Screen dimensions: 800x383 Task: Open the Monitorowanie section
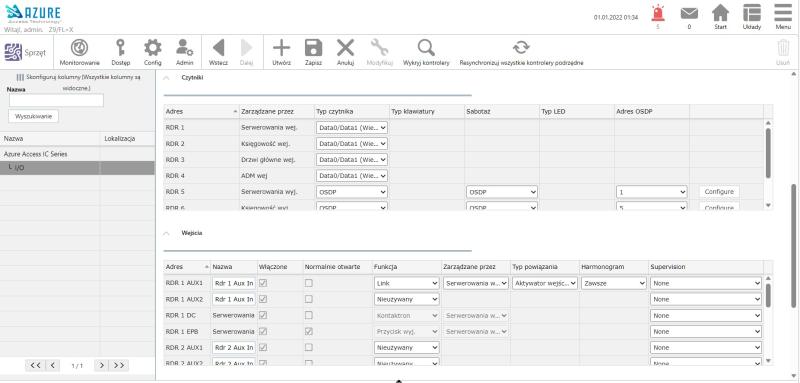tap(80, 53)
